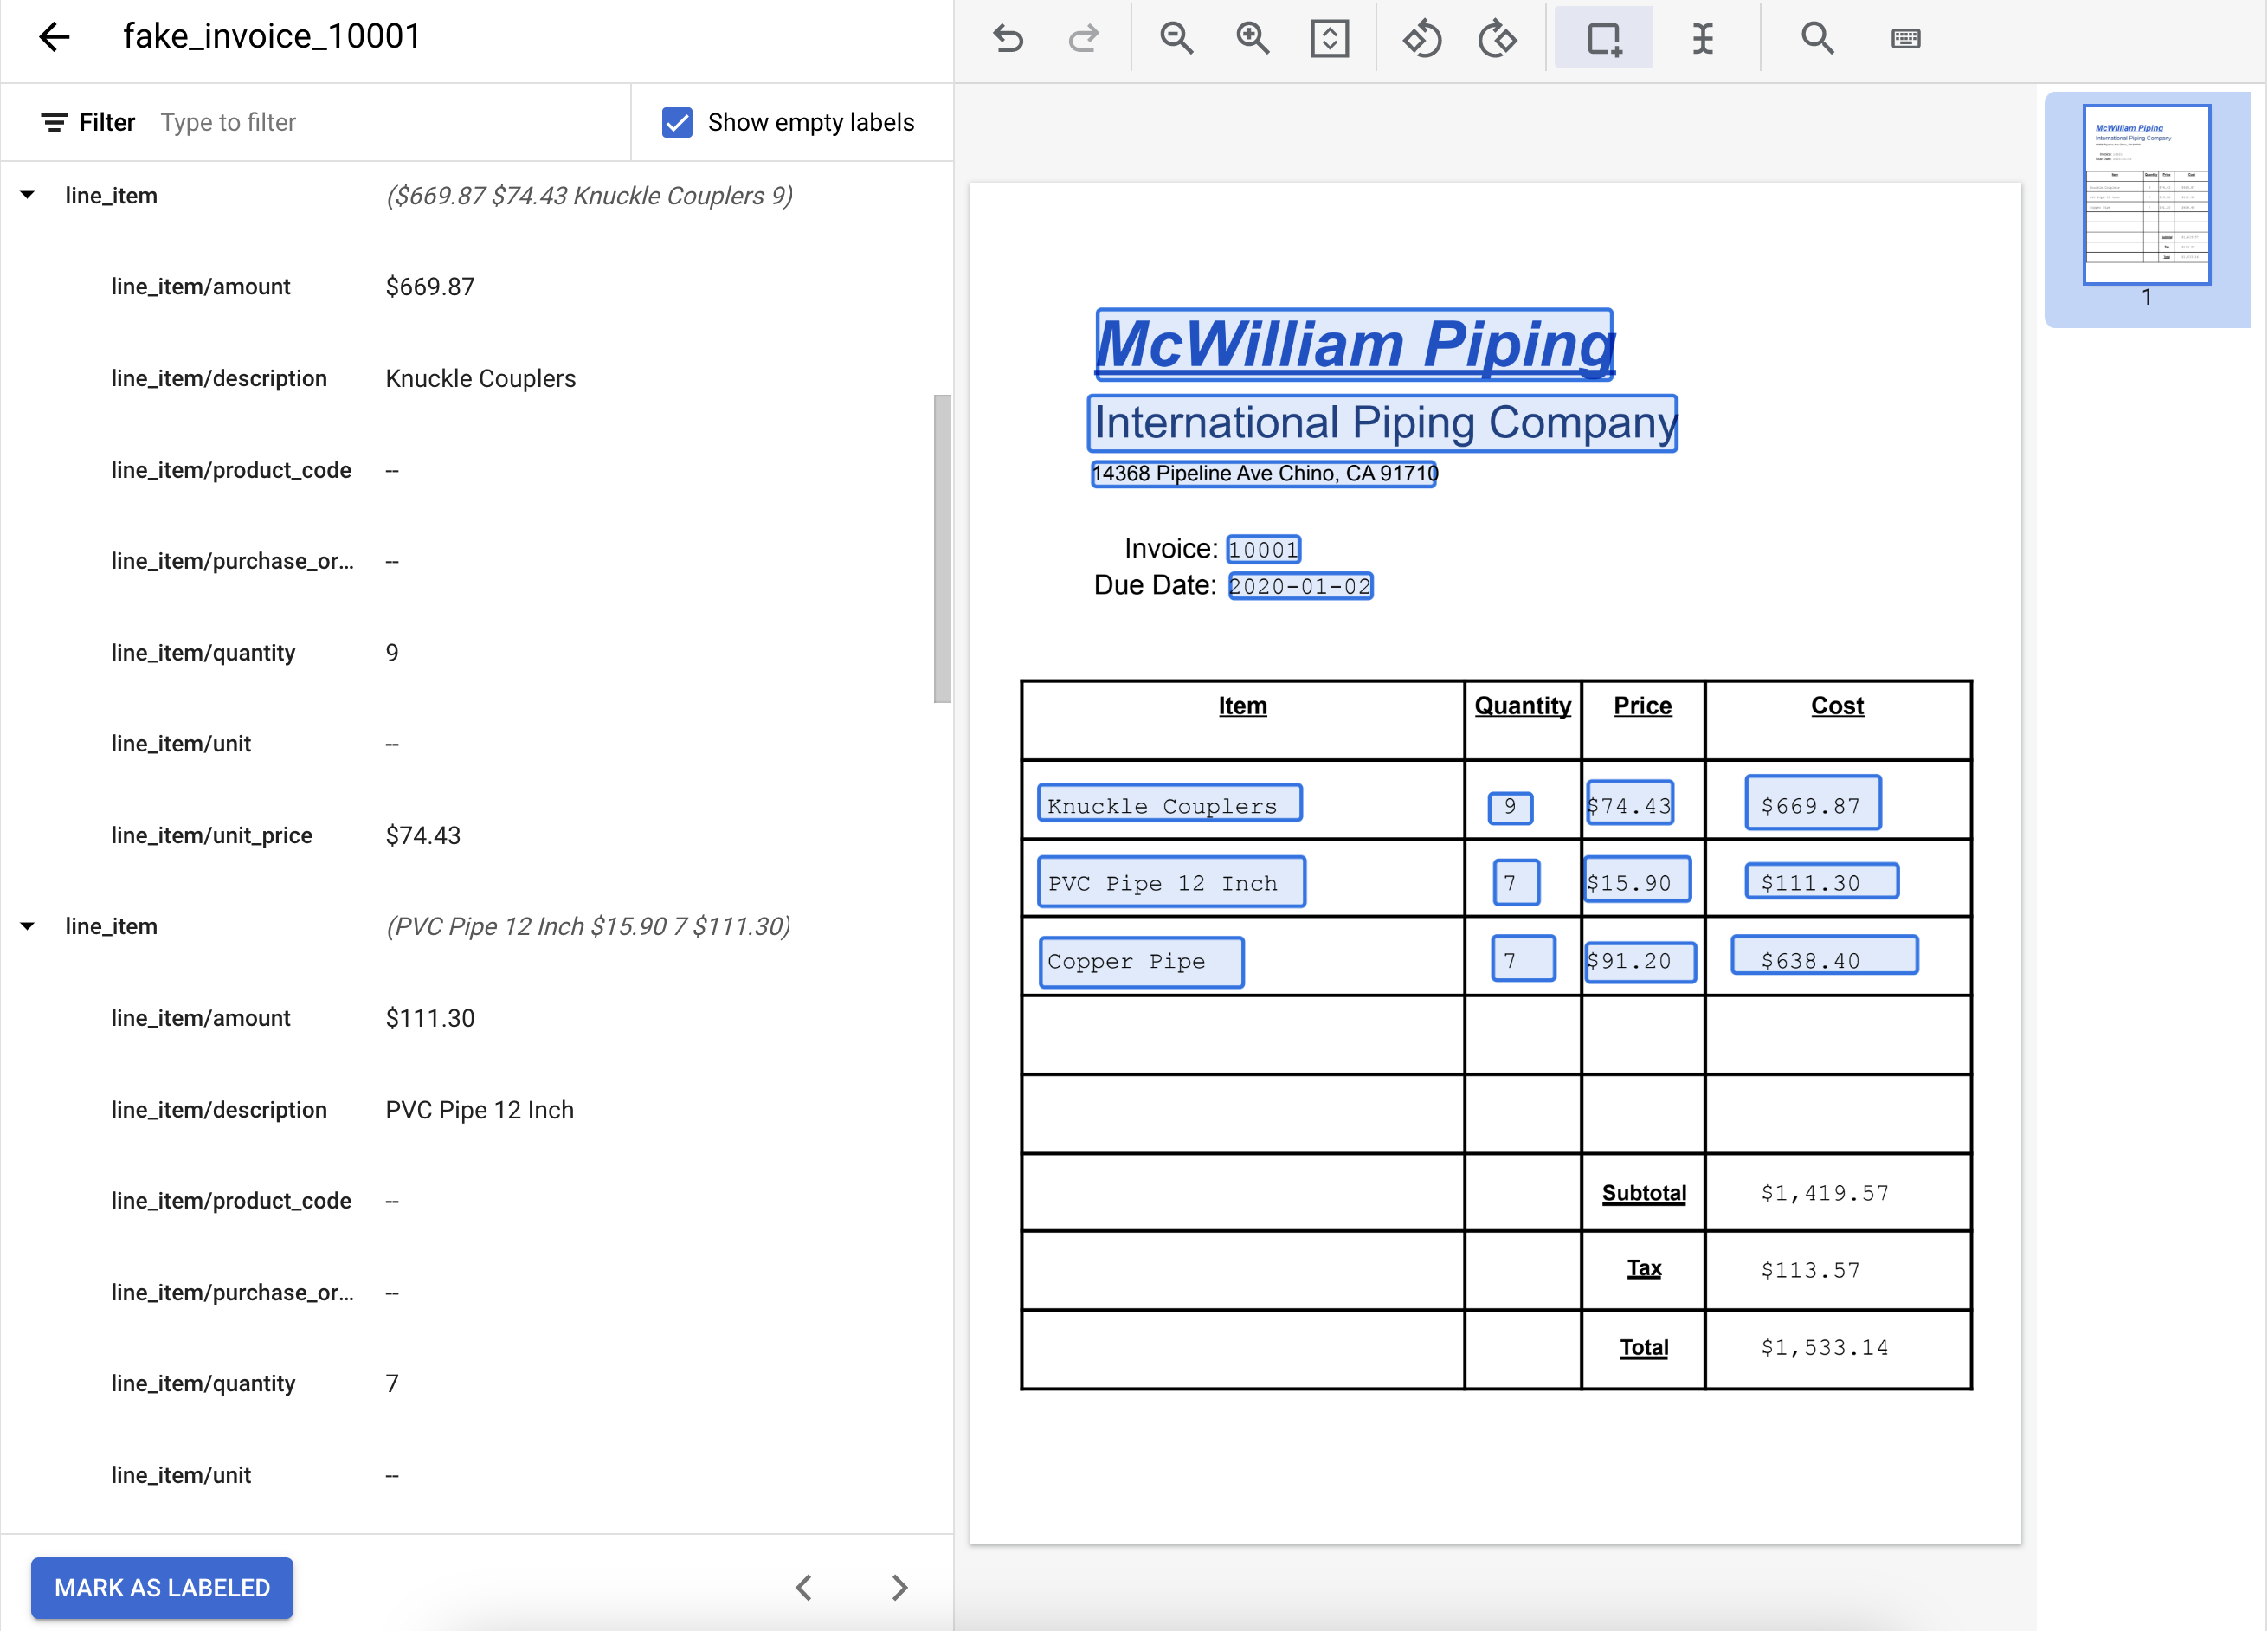This screenshot has width=2268, height=1631.
Task: Click the Filter icon
Action: (53, 122)
